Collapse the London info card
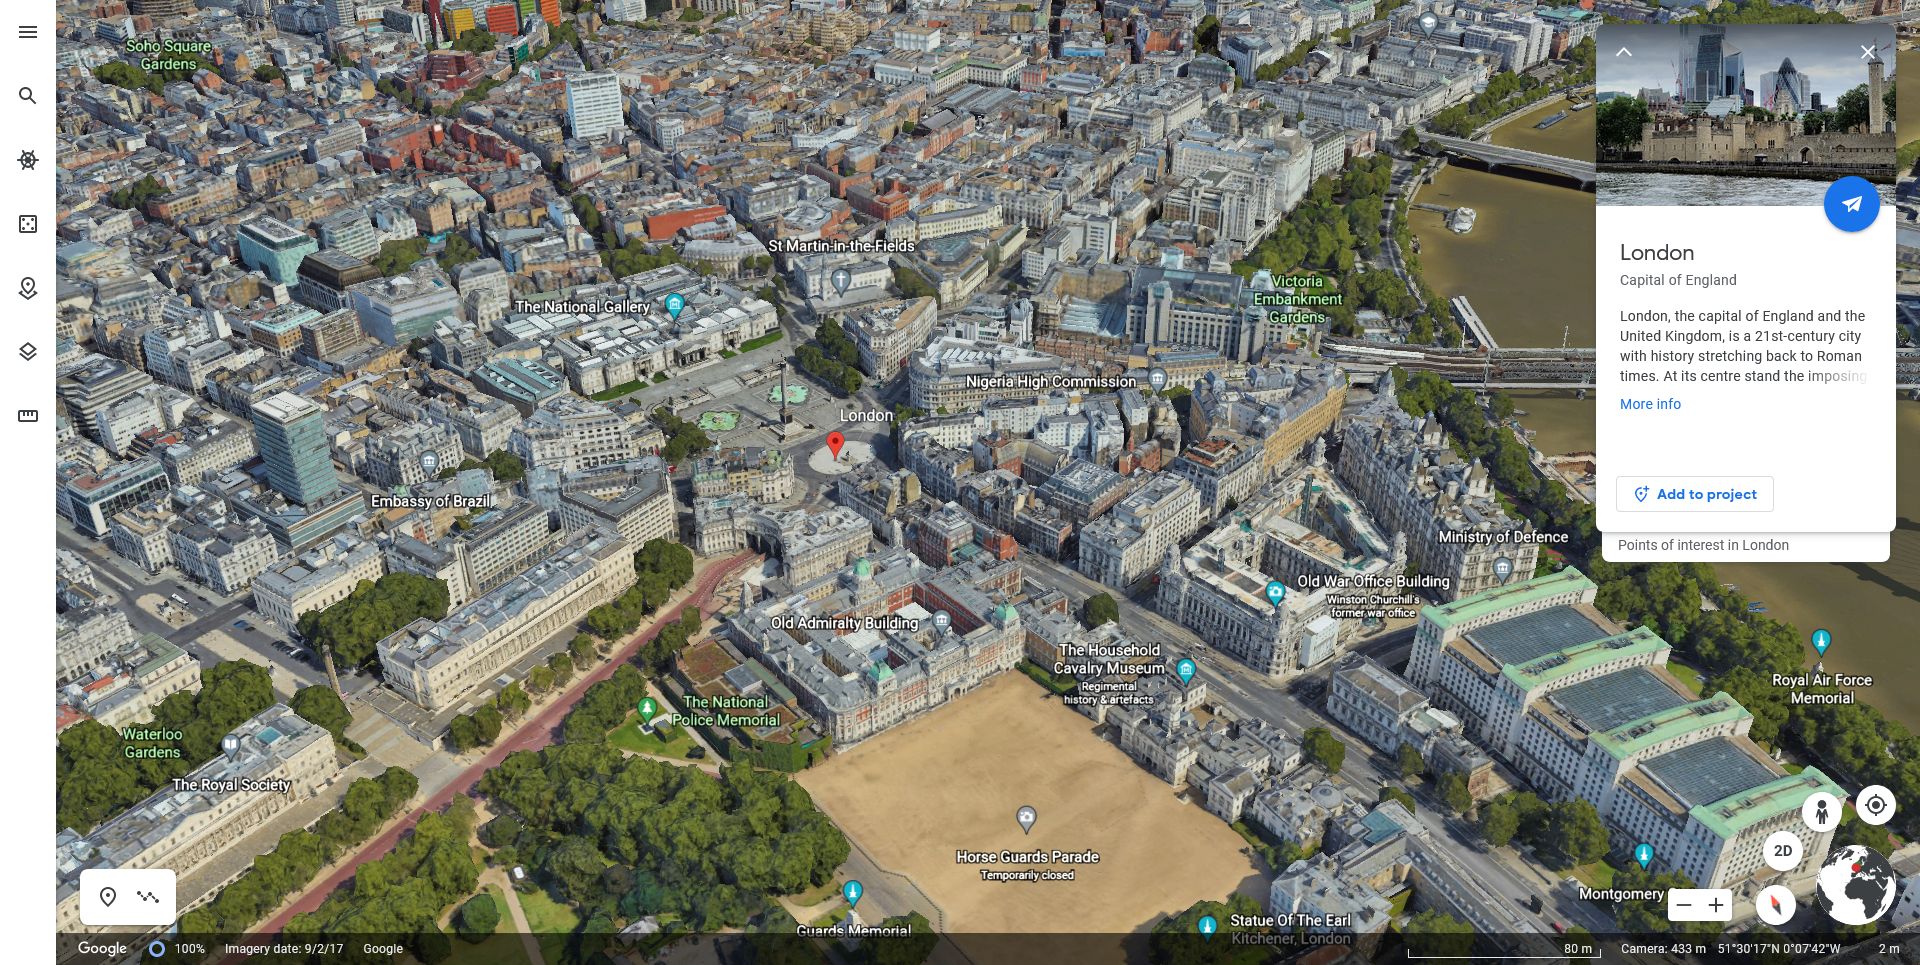The width and height of the screenshot is (1920, 965). [x=1625, y=52]
